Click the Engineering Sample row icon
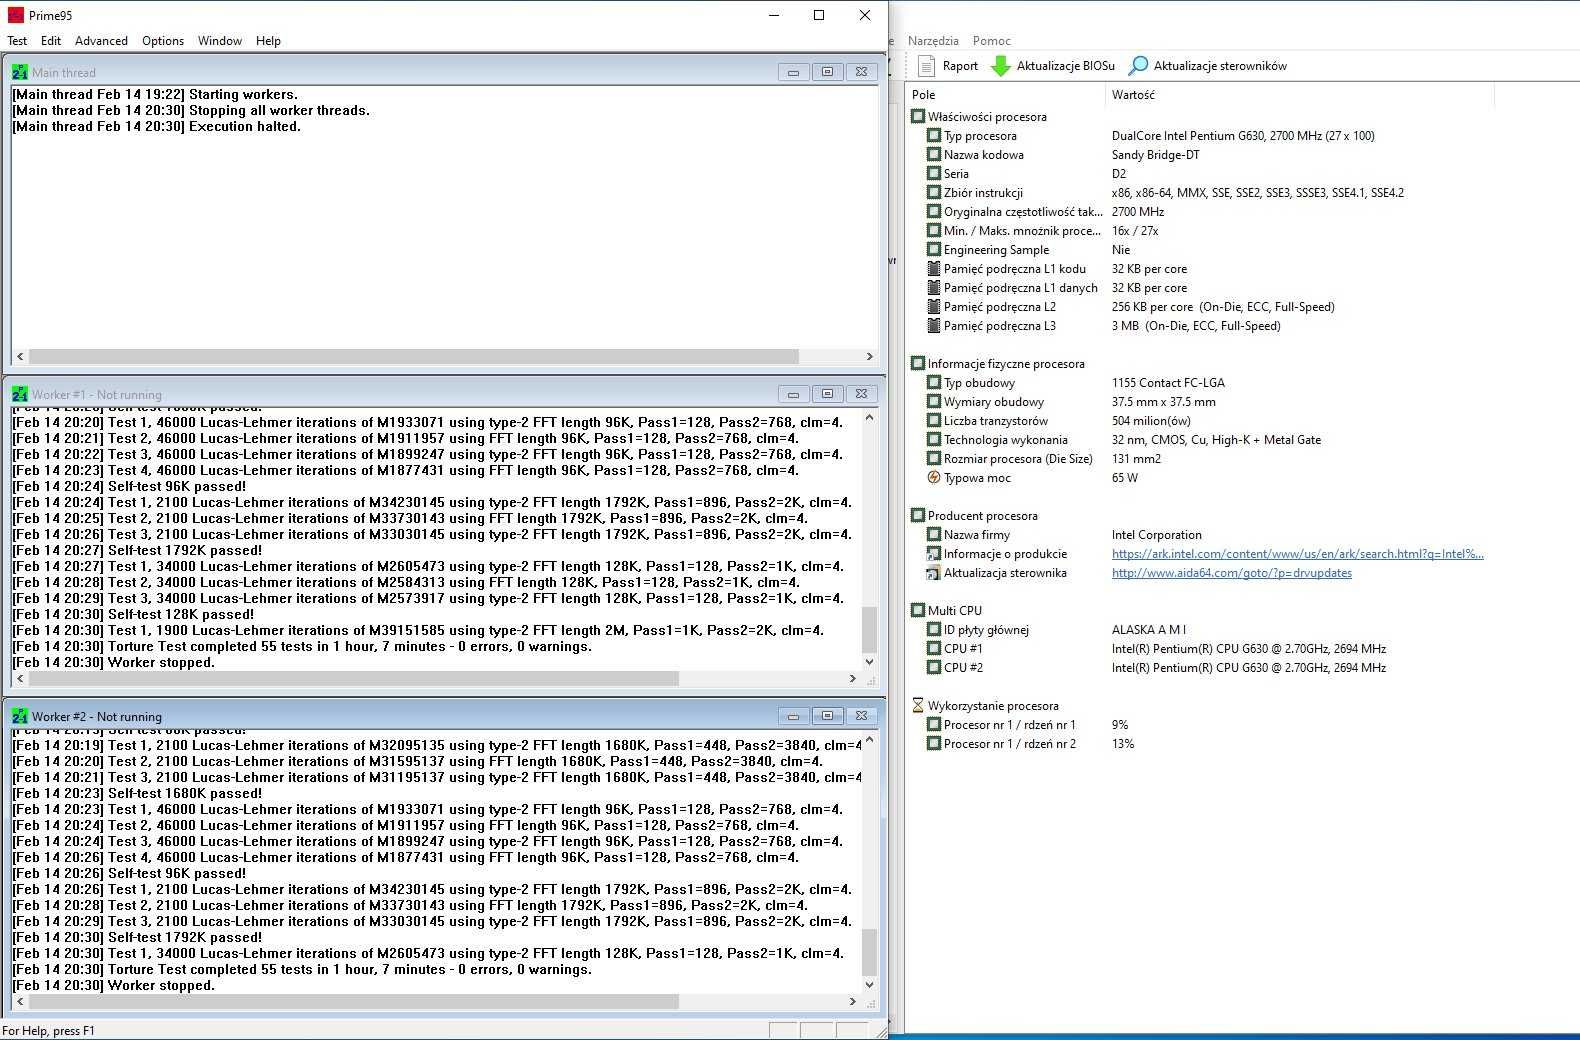 click(933, 249)
